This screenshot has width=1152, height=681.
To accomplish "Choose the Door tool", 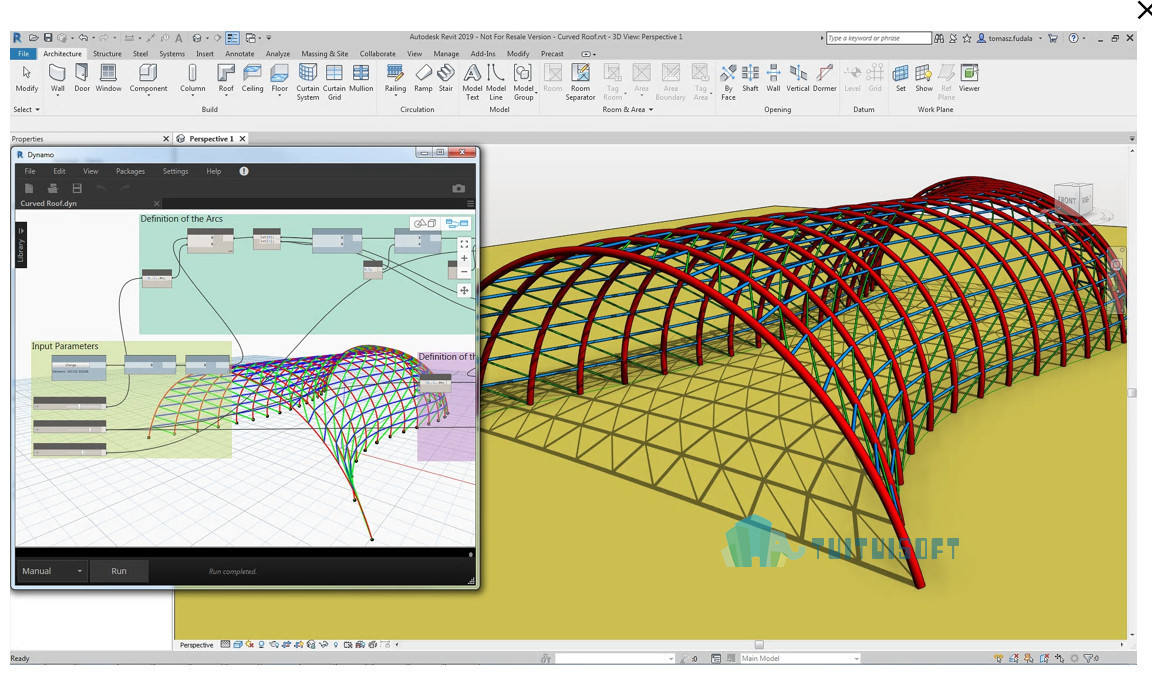I will [82, 78].
